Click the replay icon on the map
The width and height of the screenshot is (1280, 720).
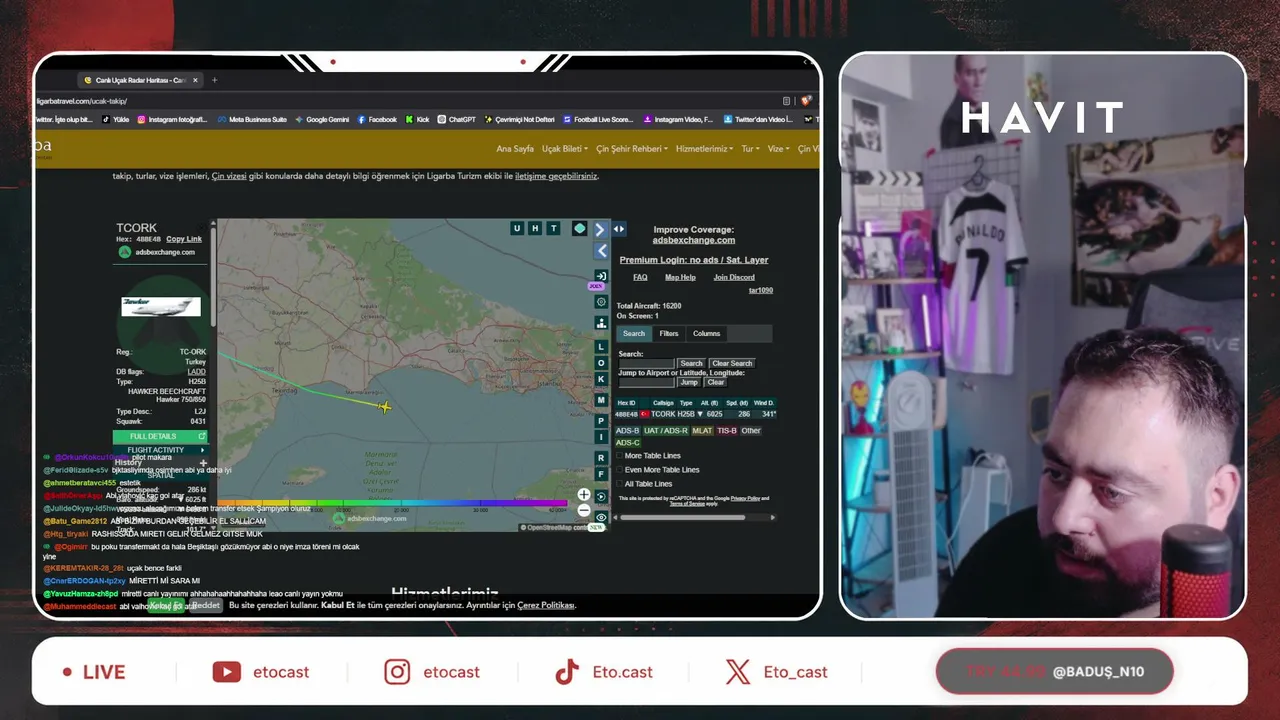pos(601,496)
